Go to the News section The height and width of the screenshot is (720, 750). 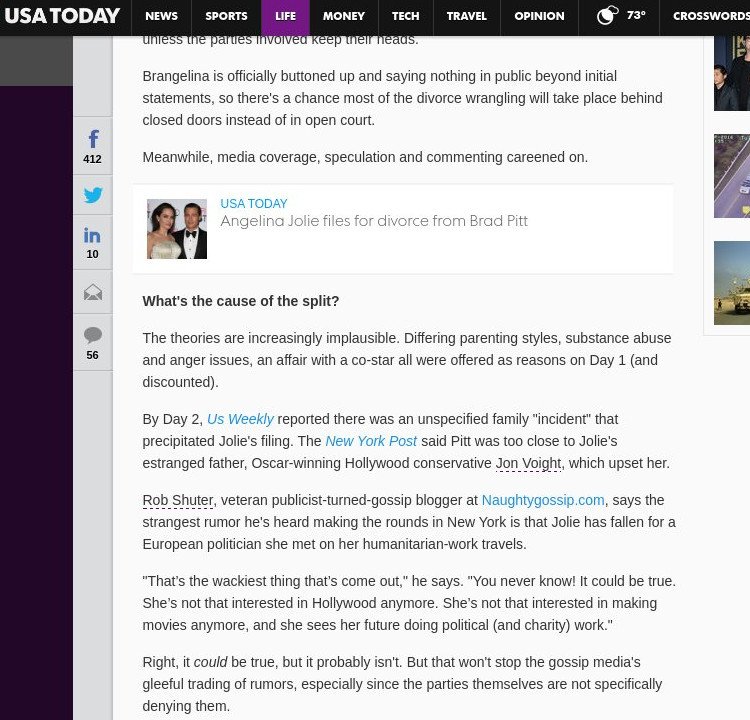click(161, 16)
